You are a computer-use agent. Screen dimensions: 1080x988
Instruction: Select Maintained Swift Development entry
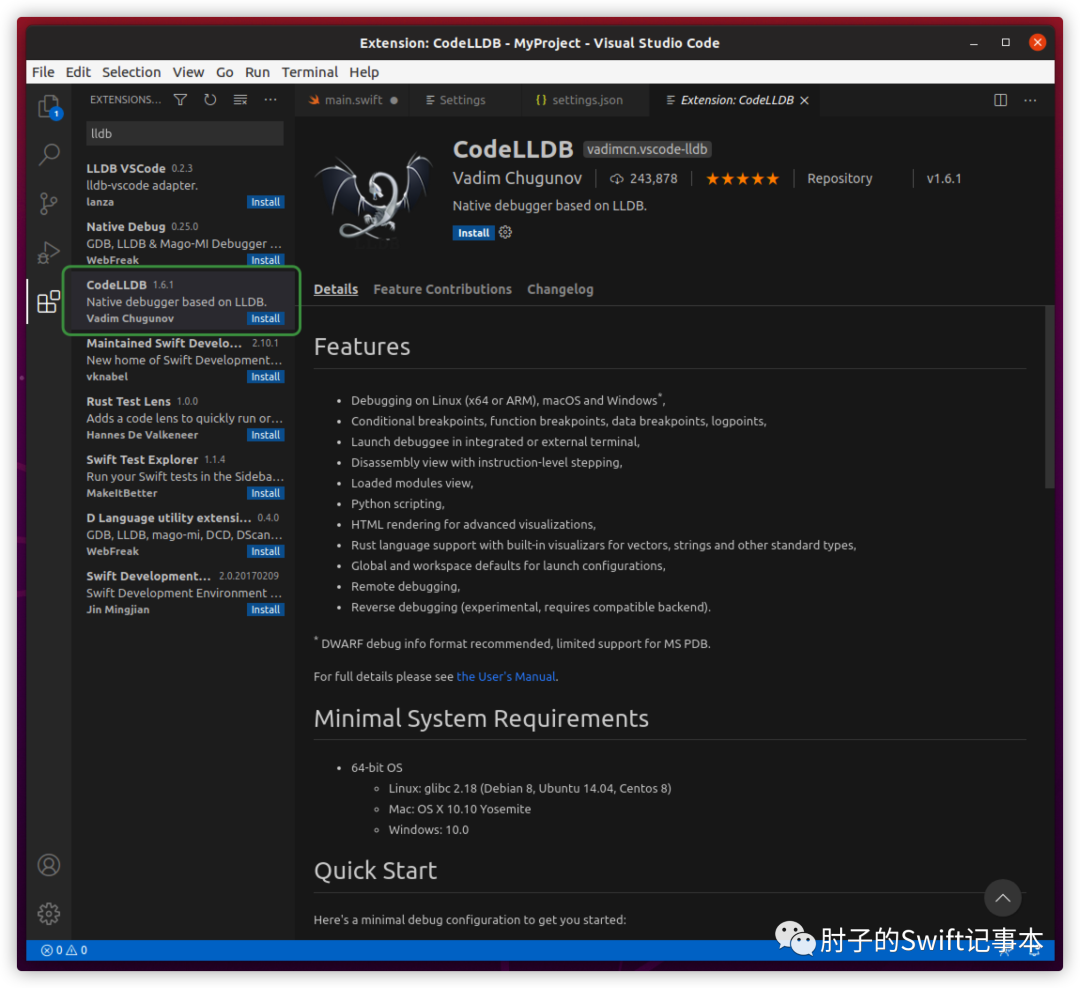(x=185, y=359)
